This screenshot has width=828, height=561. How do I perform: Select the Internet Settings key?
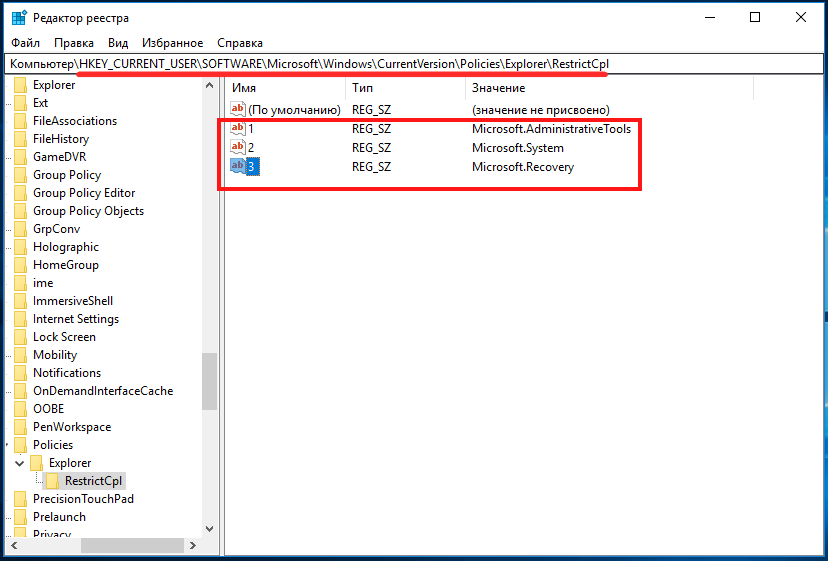click(76, 320)
